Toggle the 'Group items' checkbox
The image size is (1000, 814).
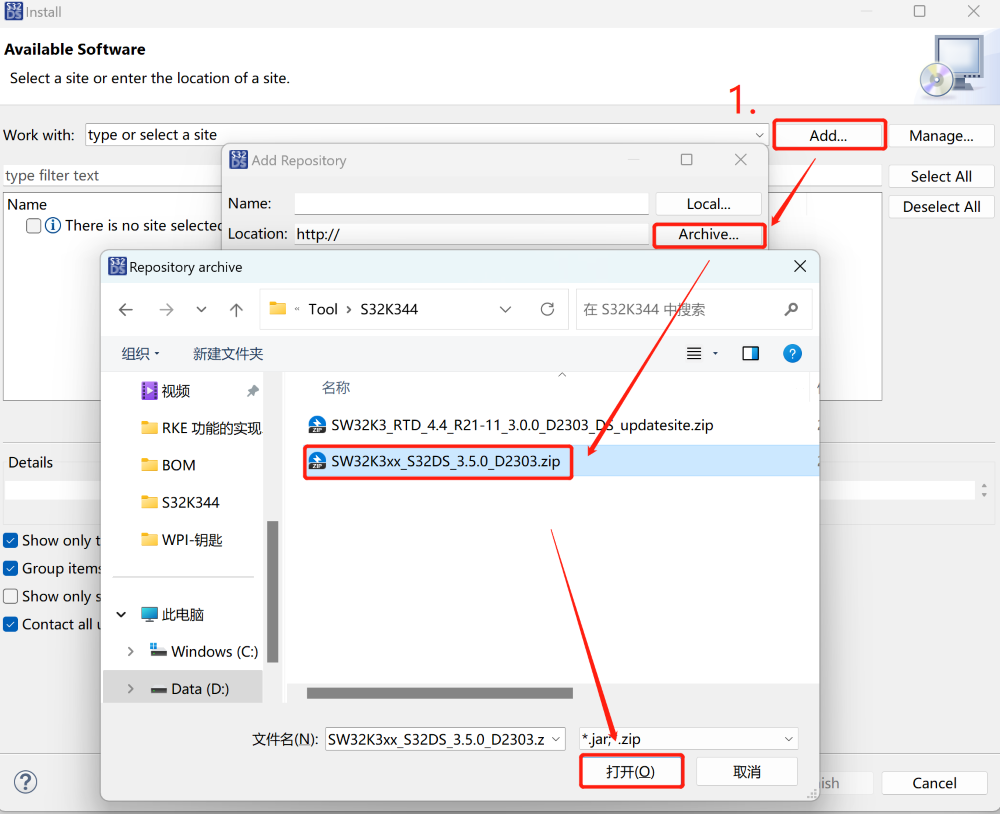pos(10,568)
